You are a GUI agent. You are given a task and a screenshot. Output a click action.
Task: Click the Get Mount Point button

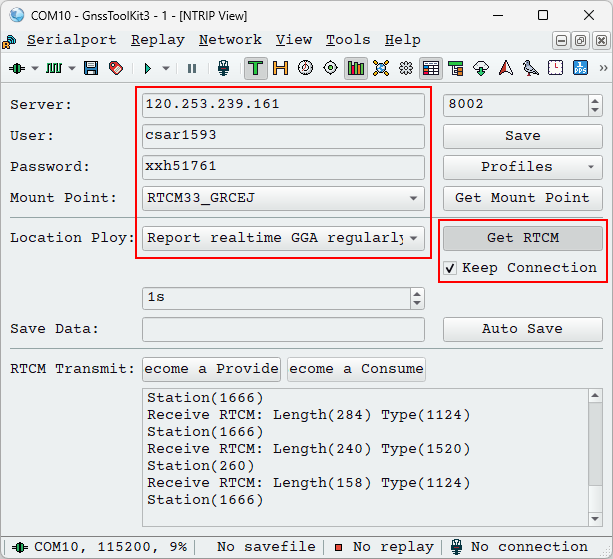pos(522,198)
